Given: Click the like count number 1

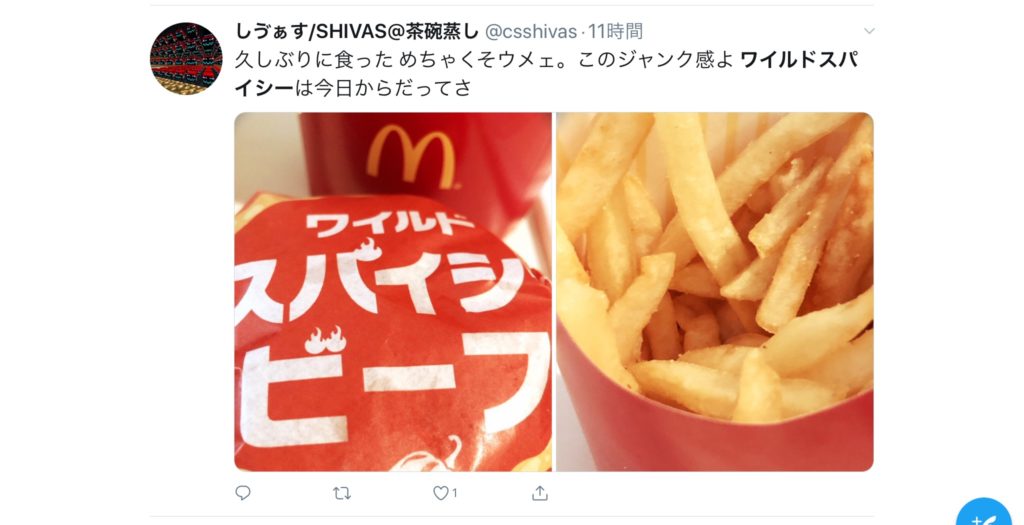Looking at the screenshot, I should [455, 494].
